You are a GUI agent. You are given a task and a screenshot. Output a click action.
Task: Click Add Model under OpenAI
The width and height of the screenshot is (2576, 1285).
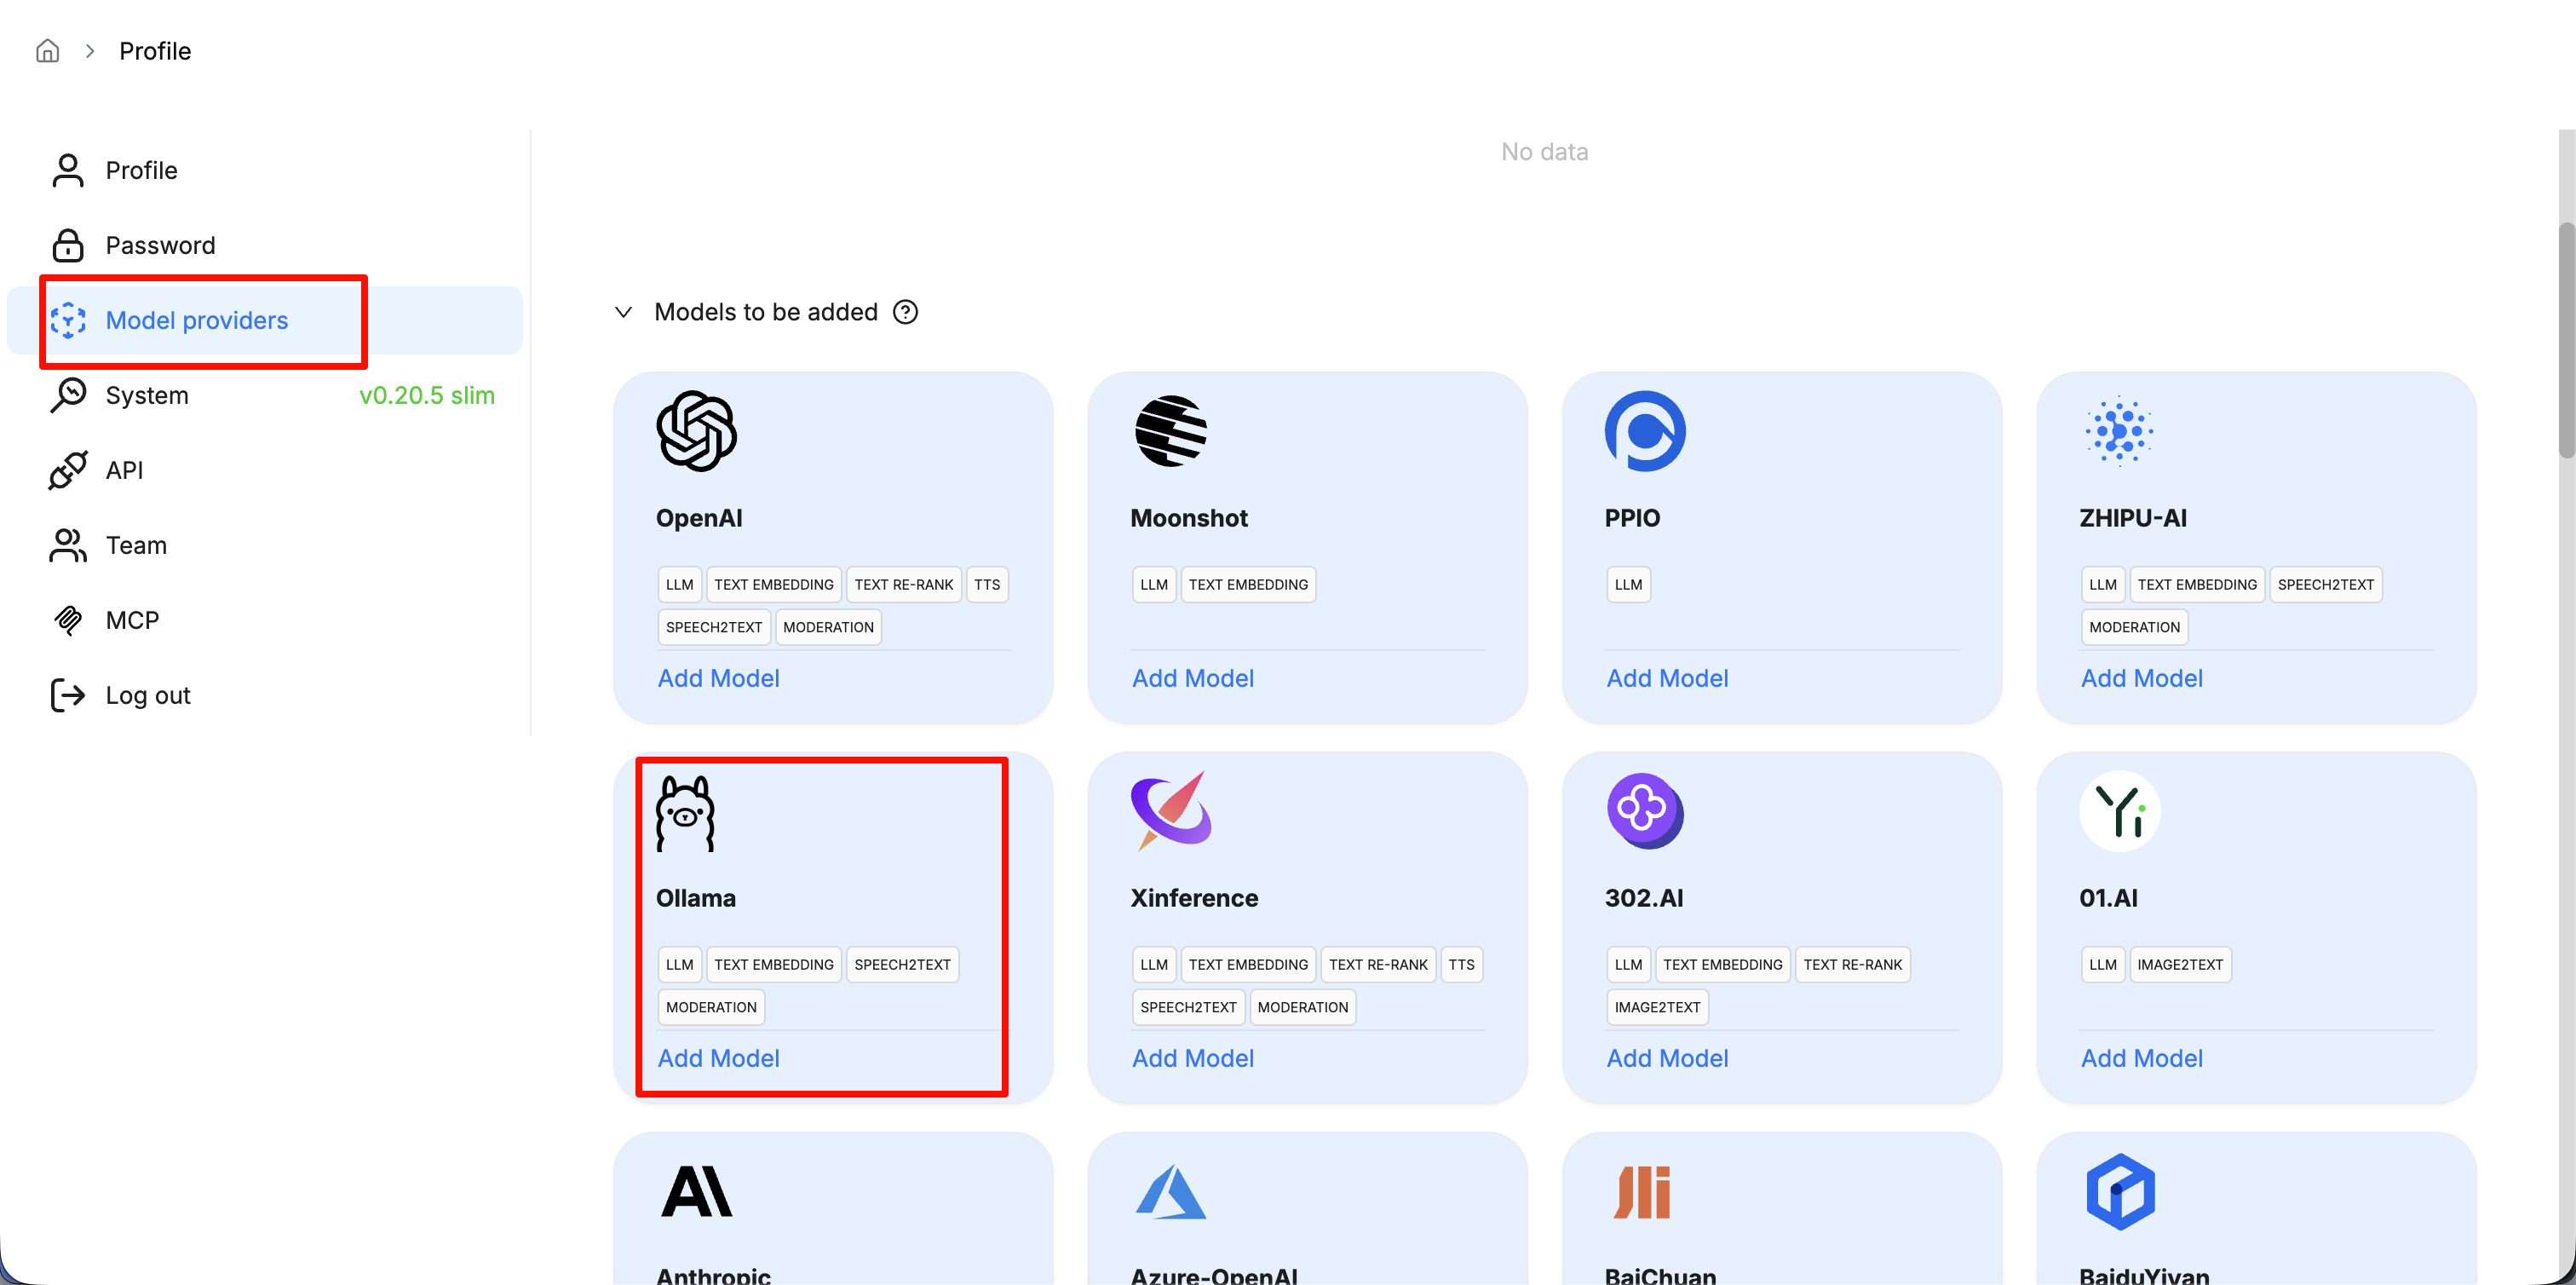[x=718, y=678]
